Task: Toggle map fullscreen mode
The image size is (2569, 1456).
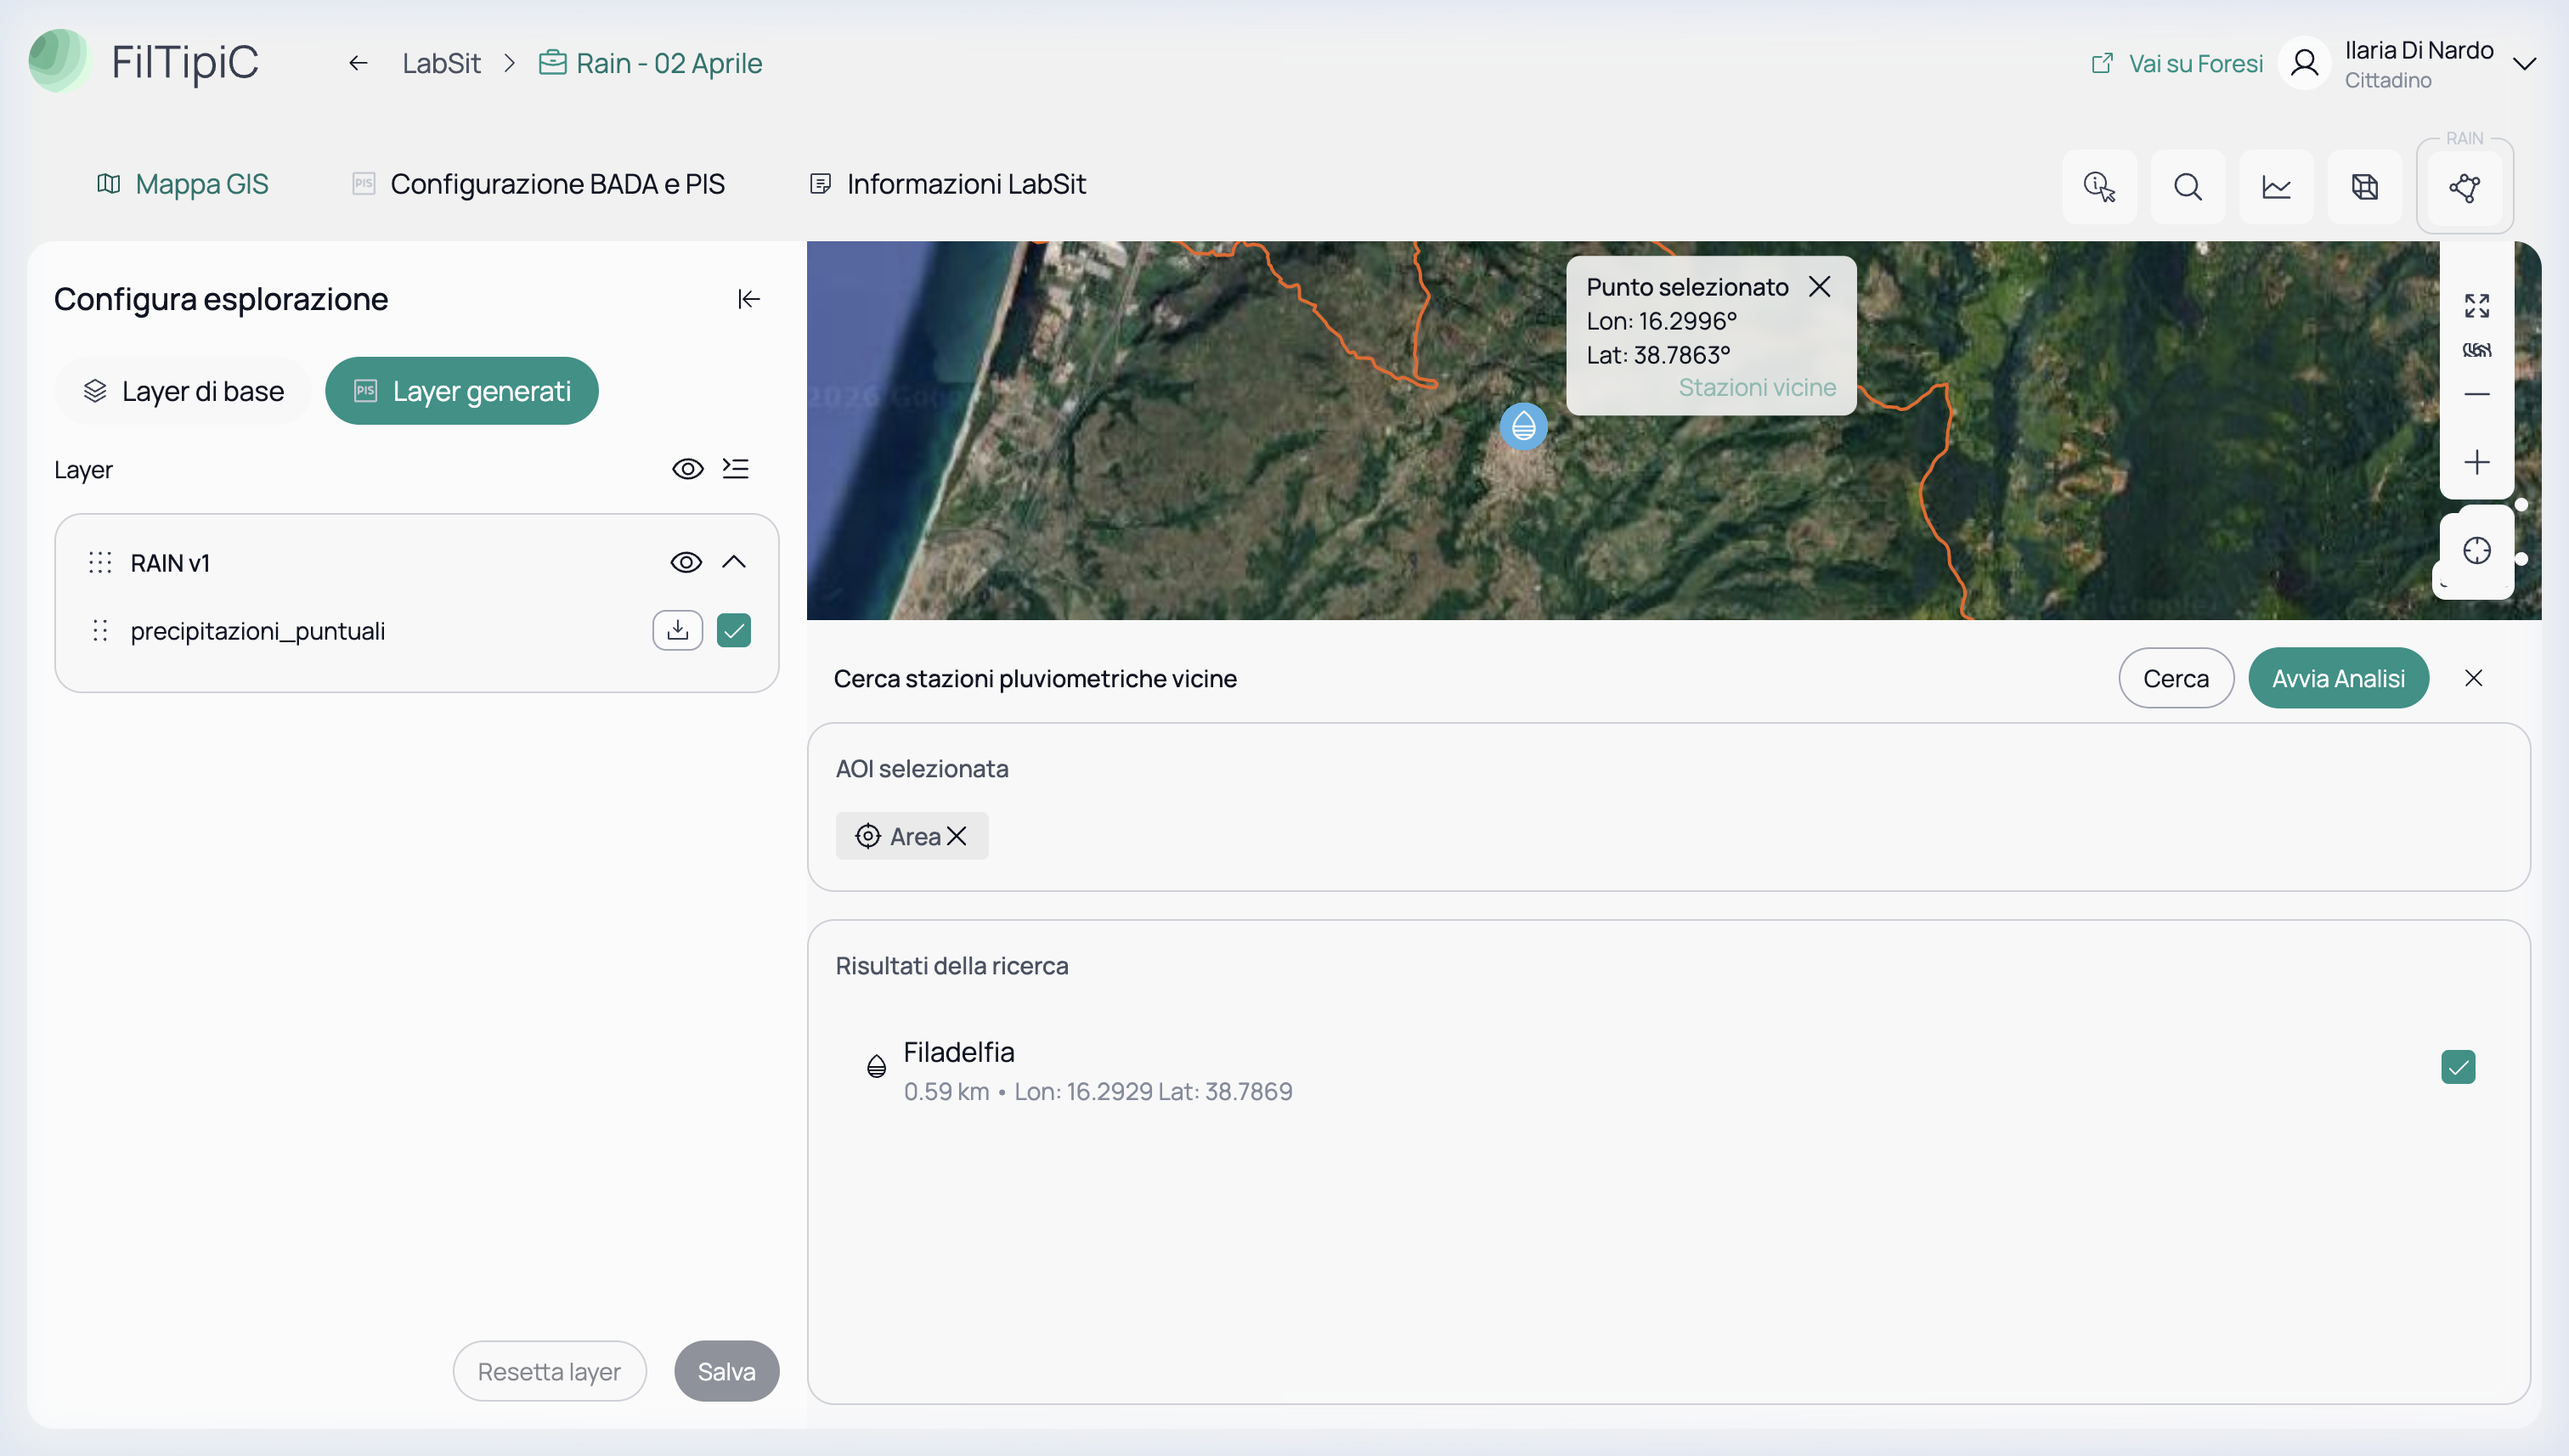Action: point(2477,306)
